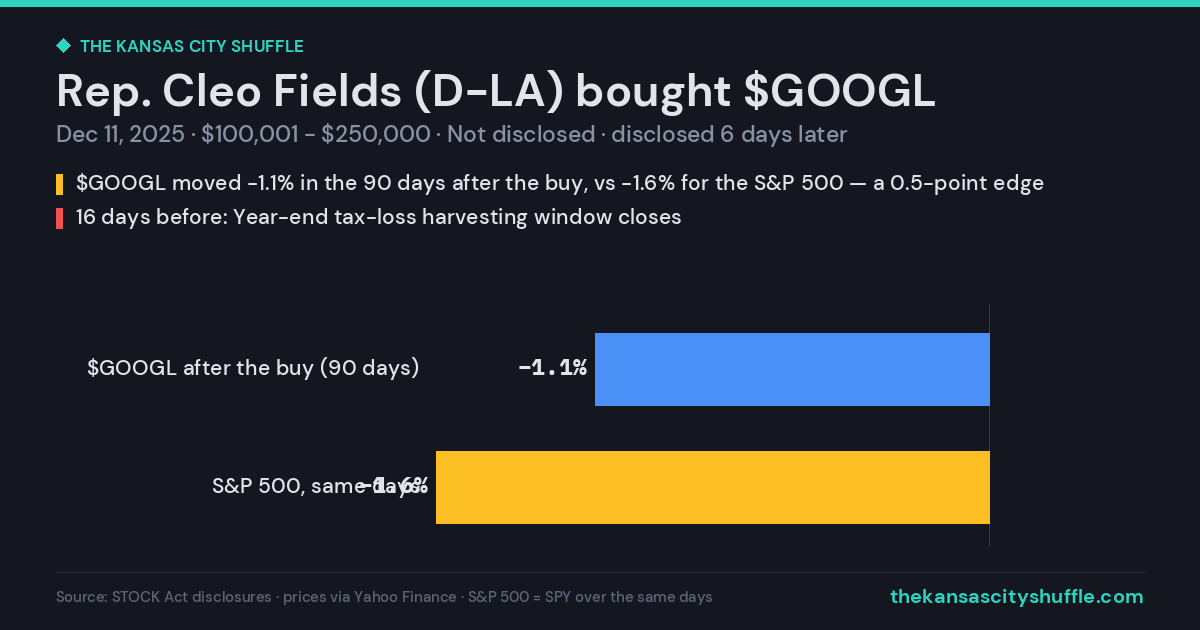
Task: Open thekansascityshuffle.com link in footer
Action: [1017, 597]
